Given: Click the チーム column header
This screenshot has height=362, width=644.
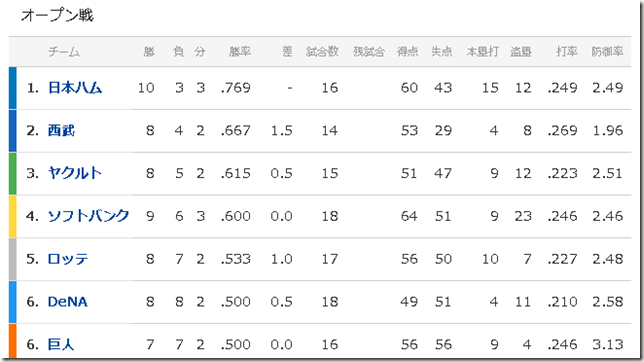Looking at the screenshot, I should coord(64,51).
